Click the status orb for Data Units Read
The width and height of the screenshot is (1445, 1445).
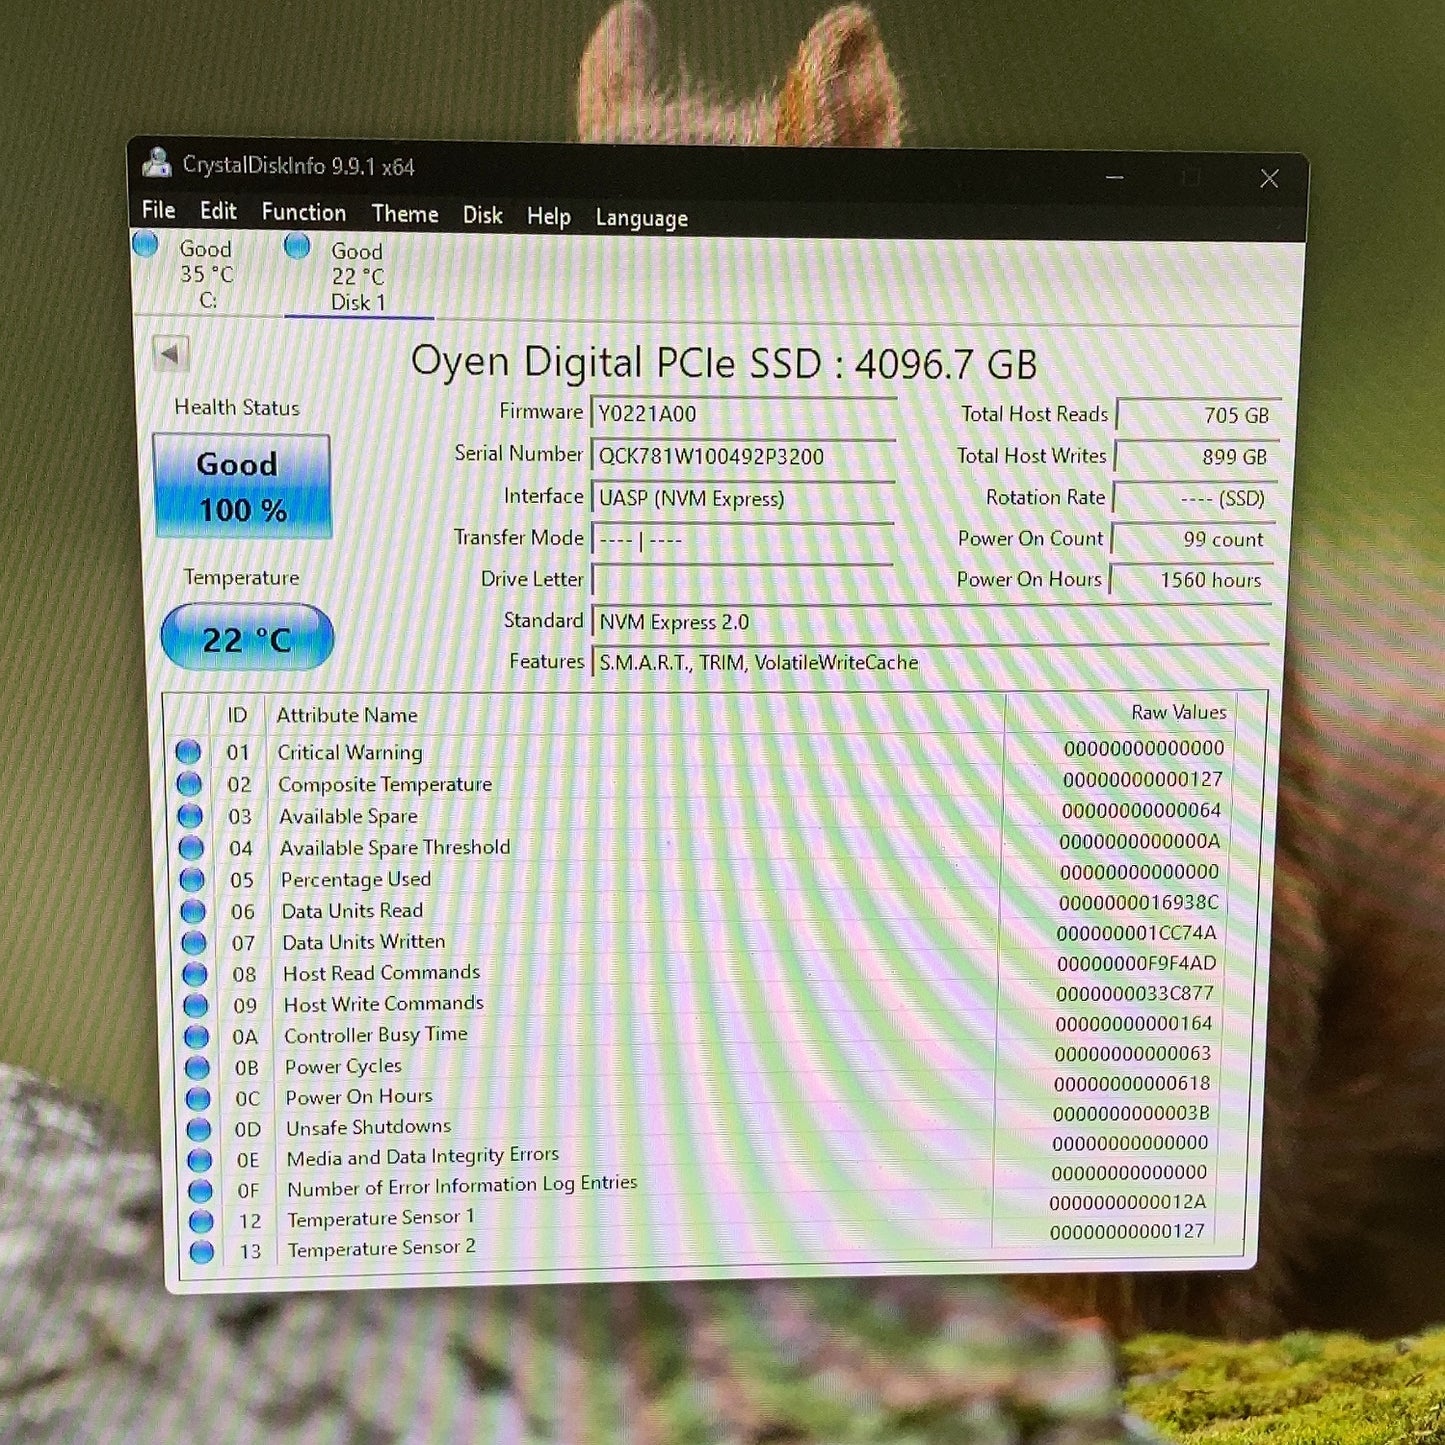tap(193, 911)
